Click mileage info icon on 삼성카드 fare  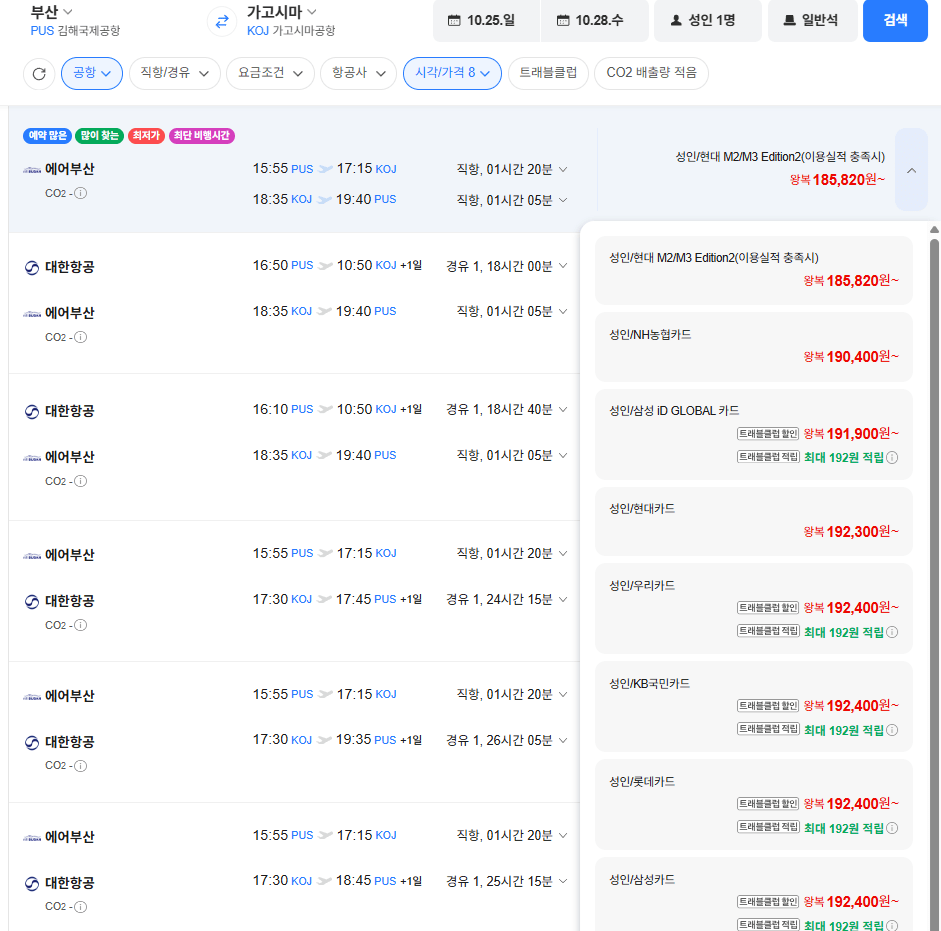coord(892,926)
